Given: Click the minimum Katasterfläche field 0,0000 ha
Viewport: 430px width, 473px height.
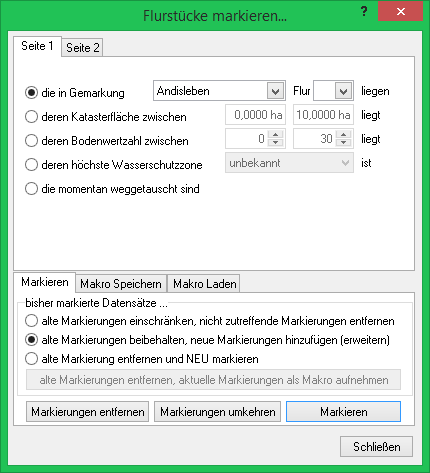Looking at the screenshot, I should 255,115.
